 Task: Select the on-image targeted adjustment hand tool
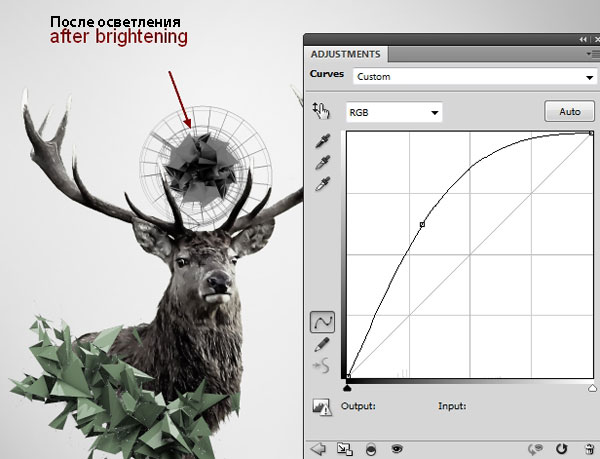tap(321, 111)
